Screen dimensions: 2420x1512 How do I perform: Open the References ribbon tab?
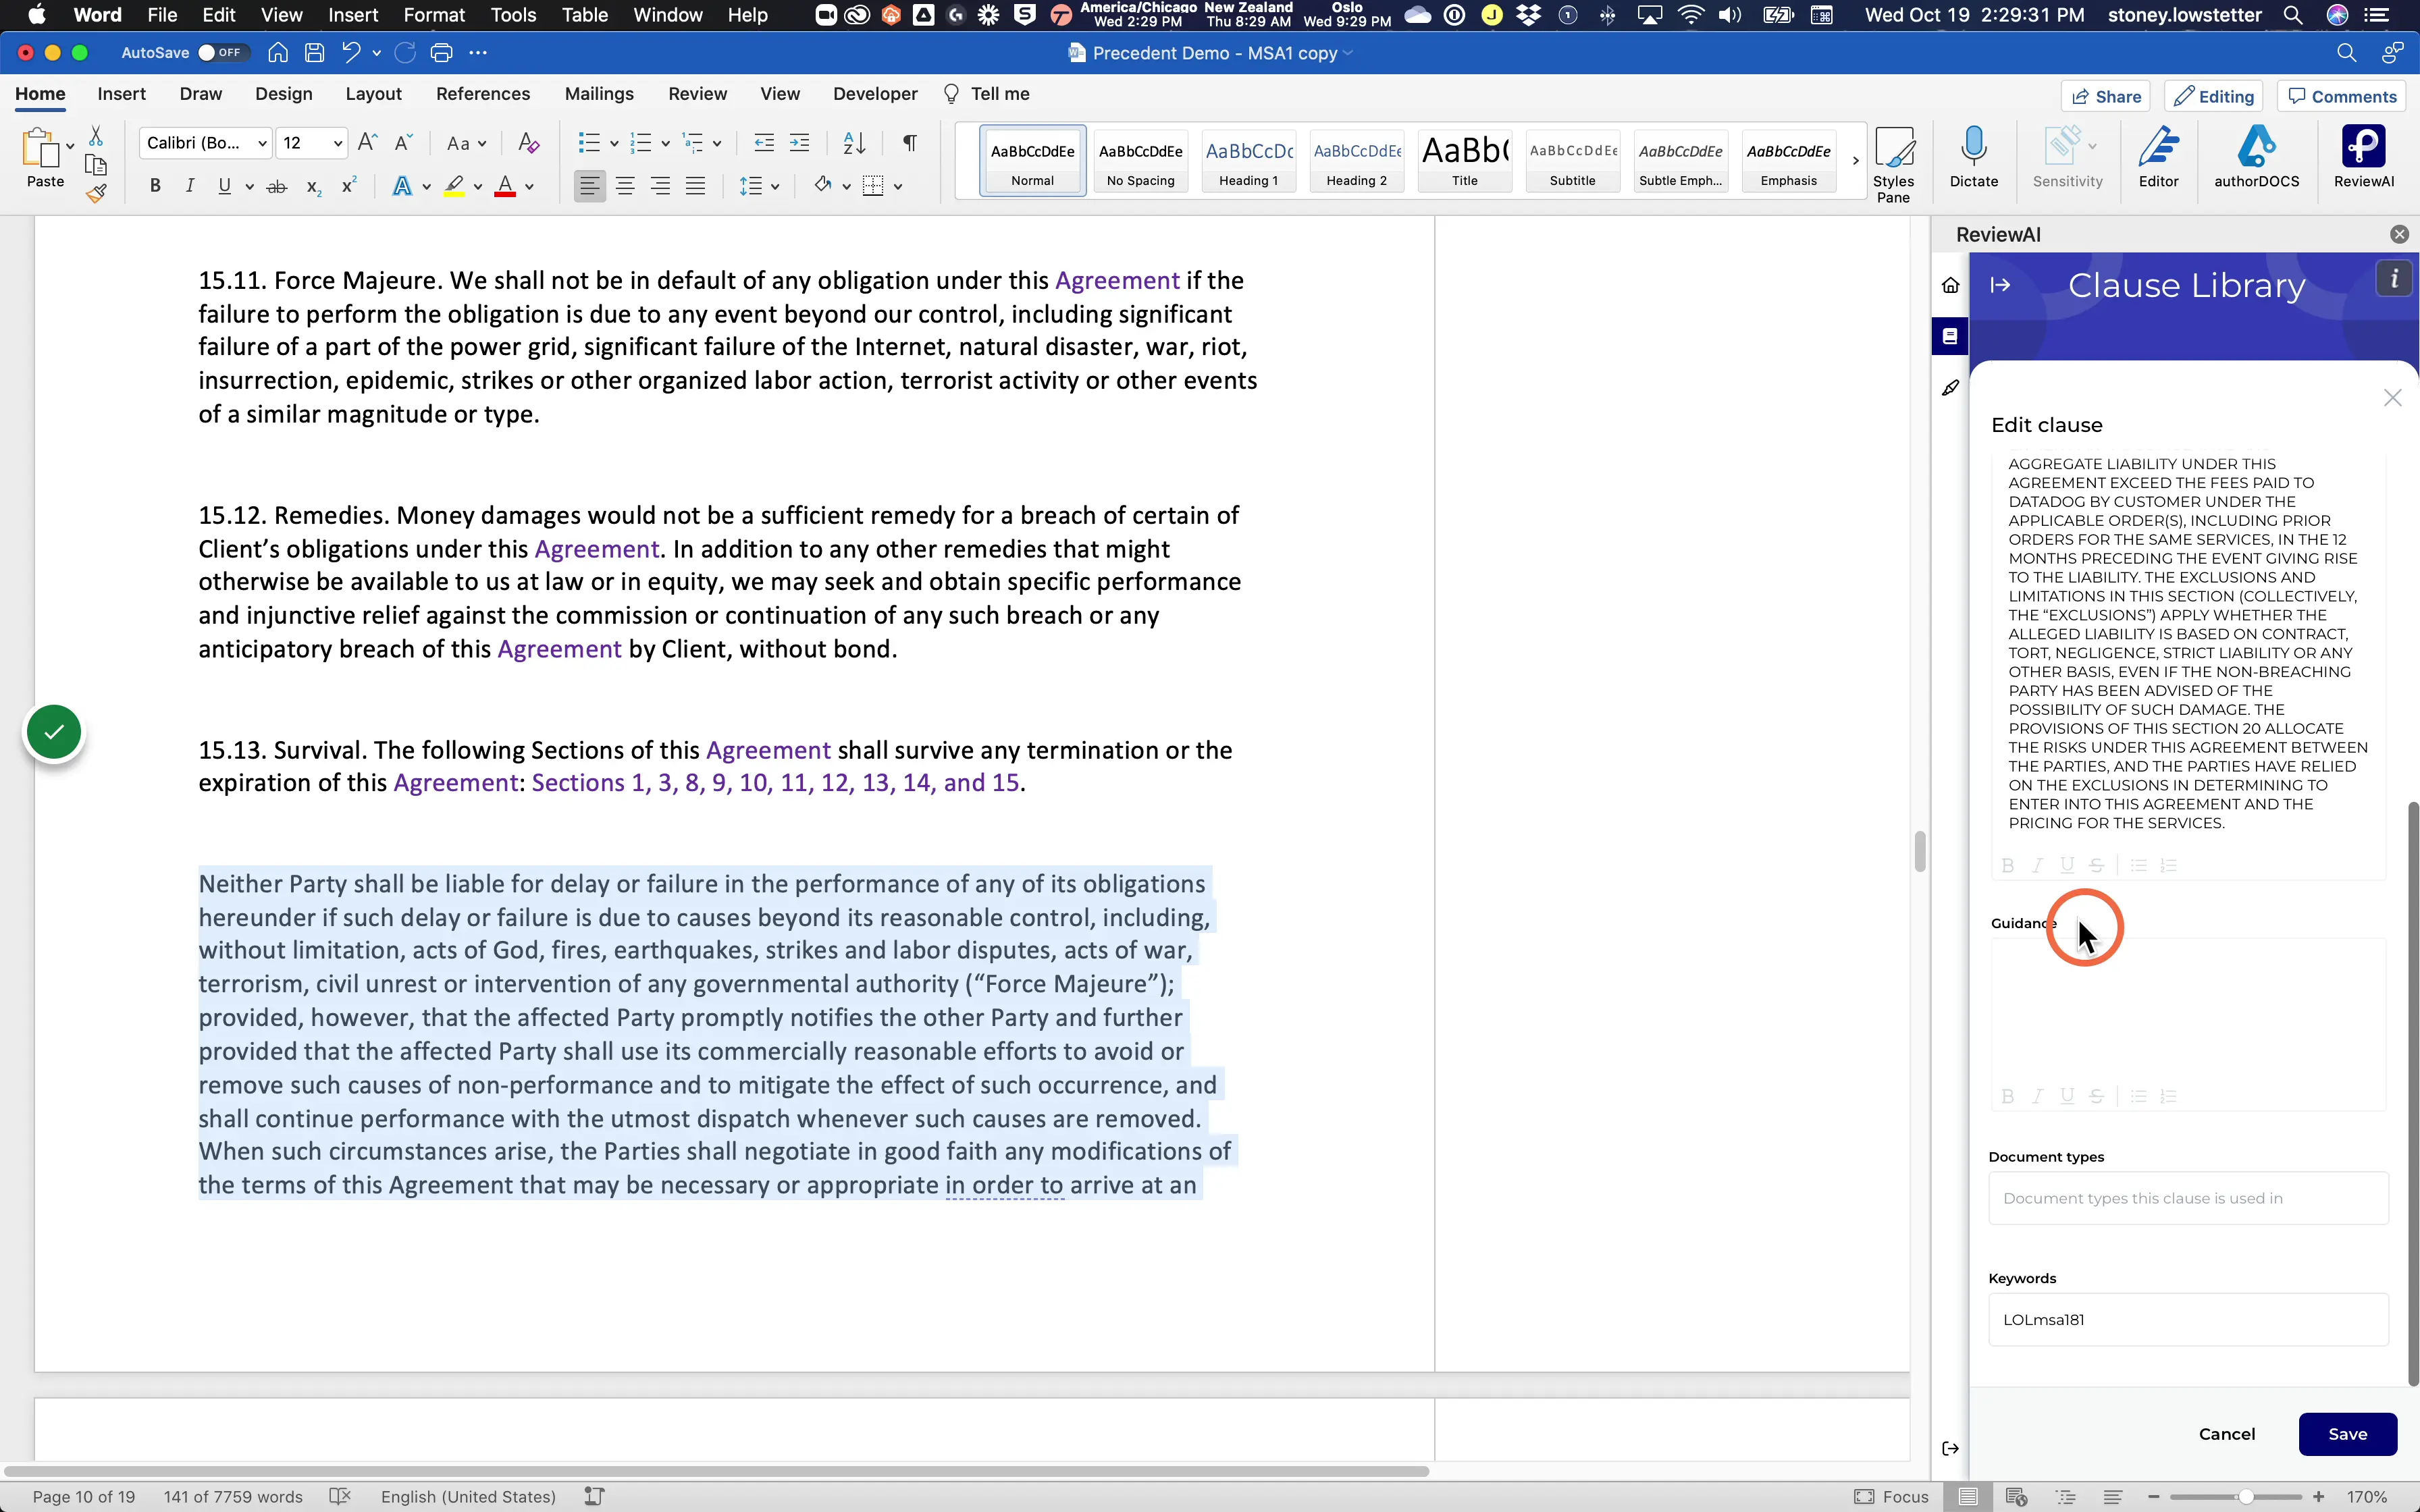483,94
